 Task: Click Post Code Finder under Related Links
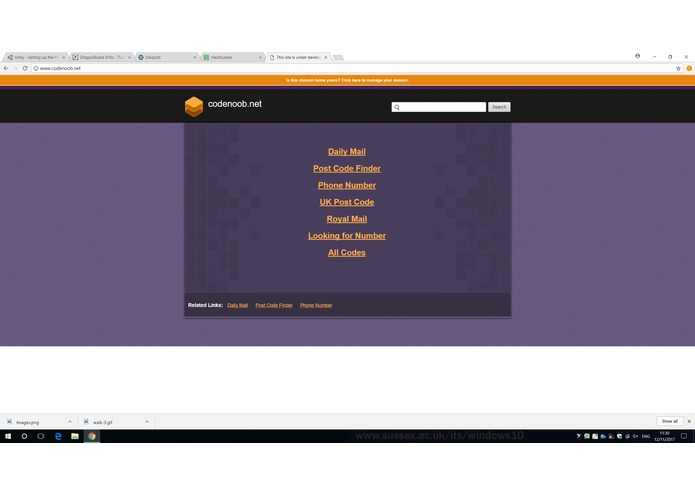[274, 305]
